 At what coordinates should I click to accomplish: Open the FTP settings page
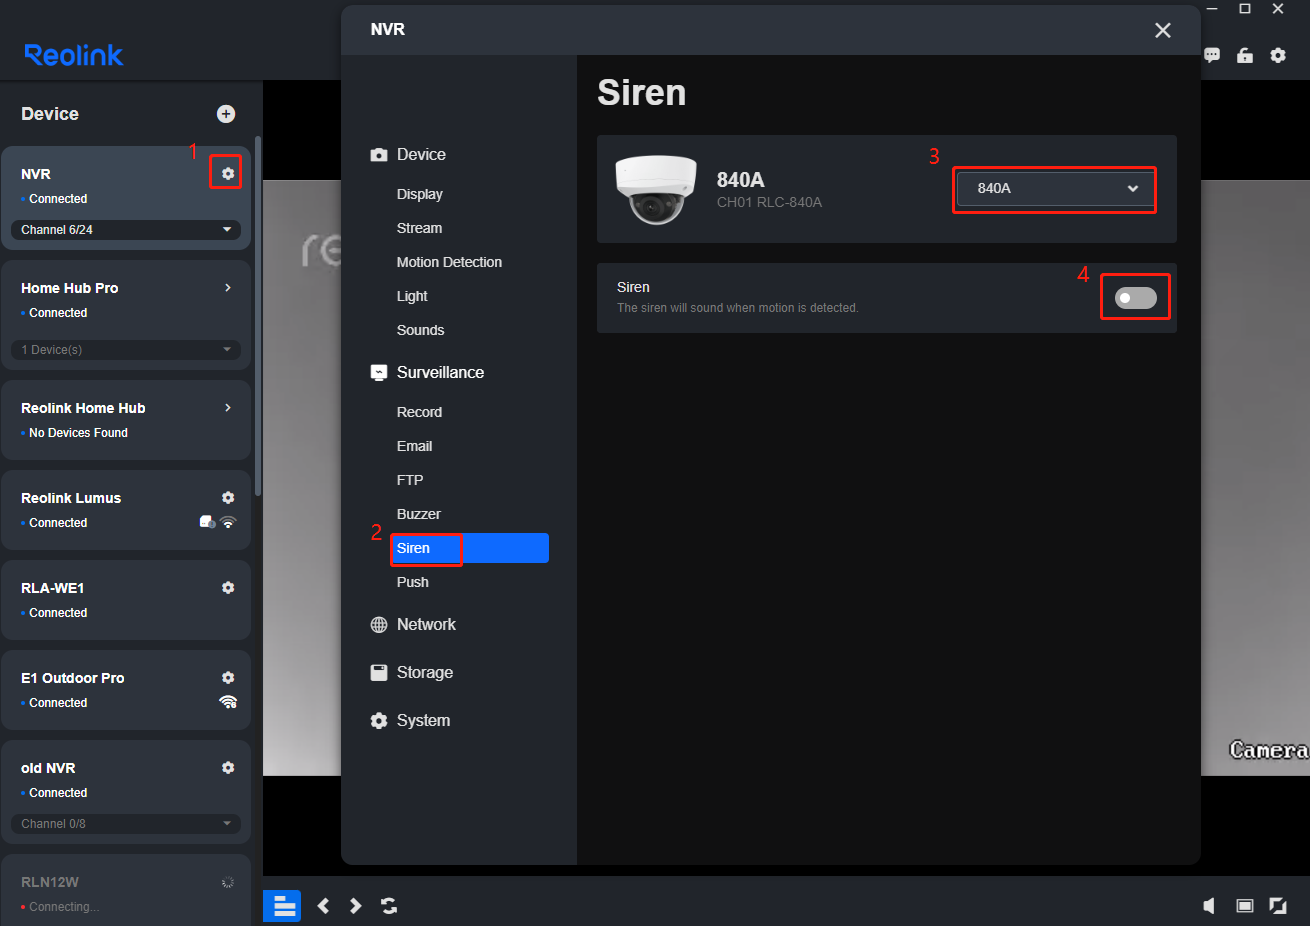point(410,480)
